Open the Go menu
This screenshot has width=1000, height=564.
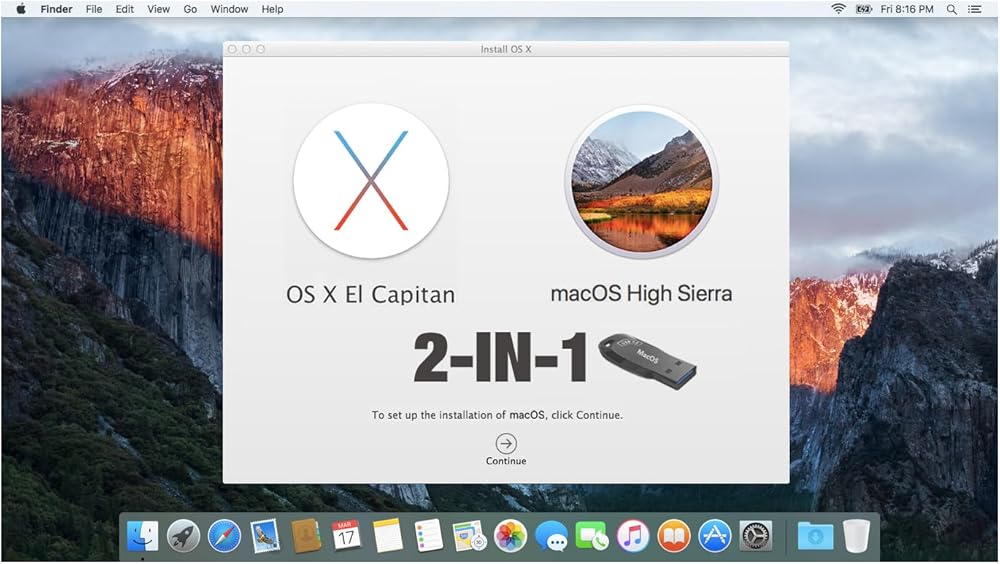(x=190, y=9)
